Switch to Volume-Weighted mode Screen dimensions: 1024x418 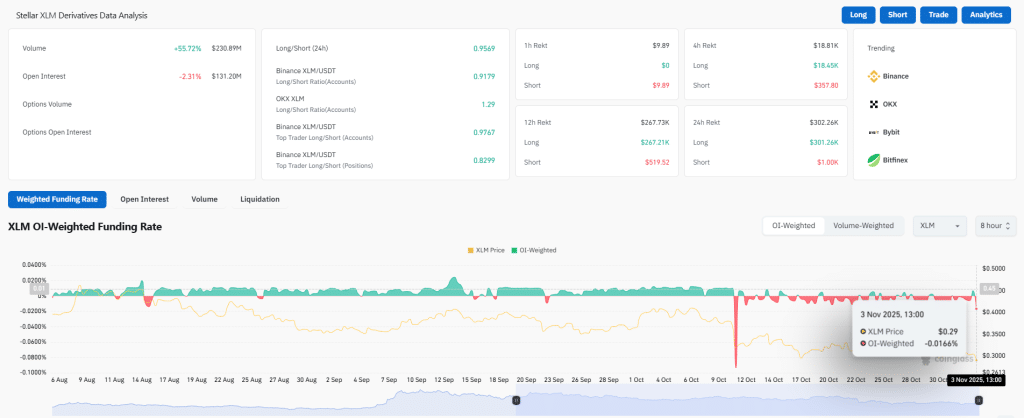tap(863, 226)
